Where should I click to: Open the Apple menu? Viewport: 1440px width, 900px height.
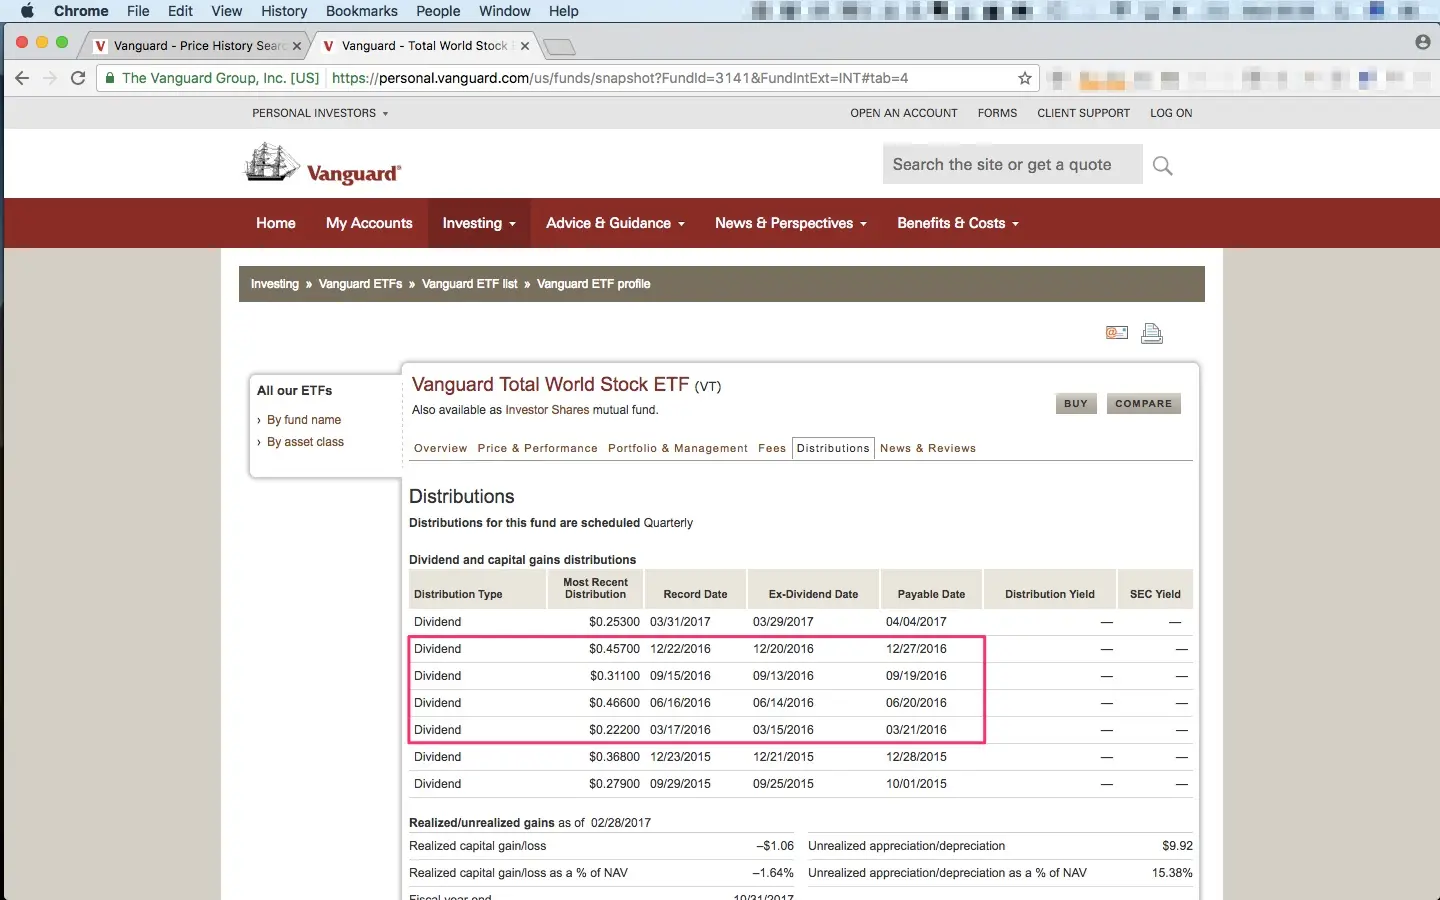click(27, 11)
